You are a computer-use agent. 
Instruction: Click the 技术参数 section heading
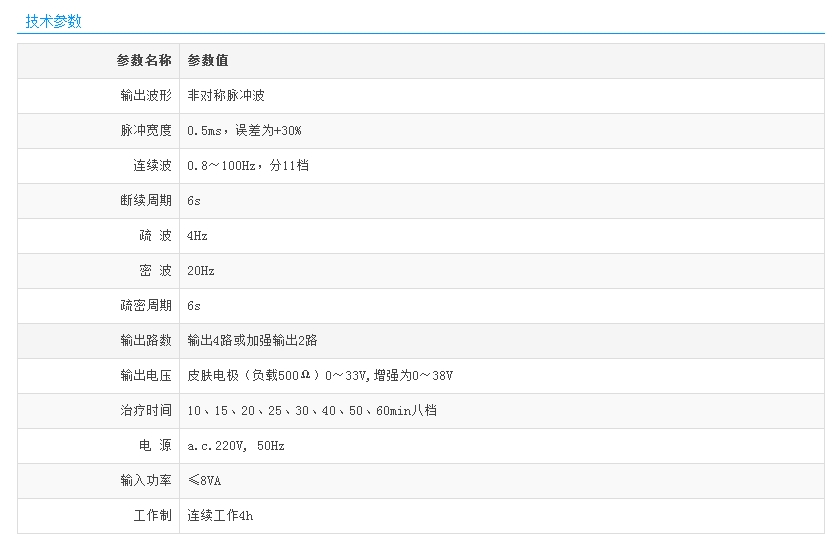click(x=53, y=21)
